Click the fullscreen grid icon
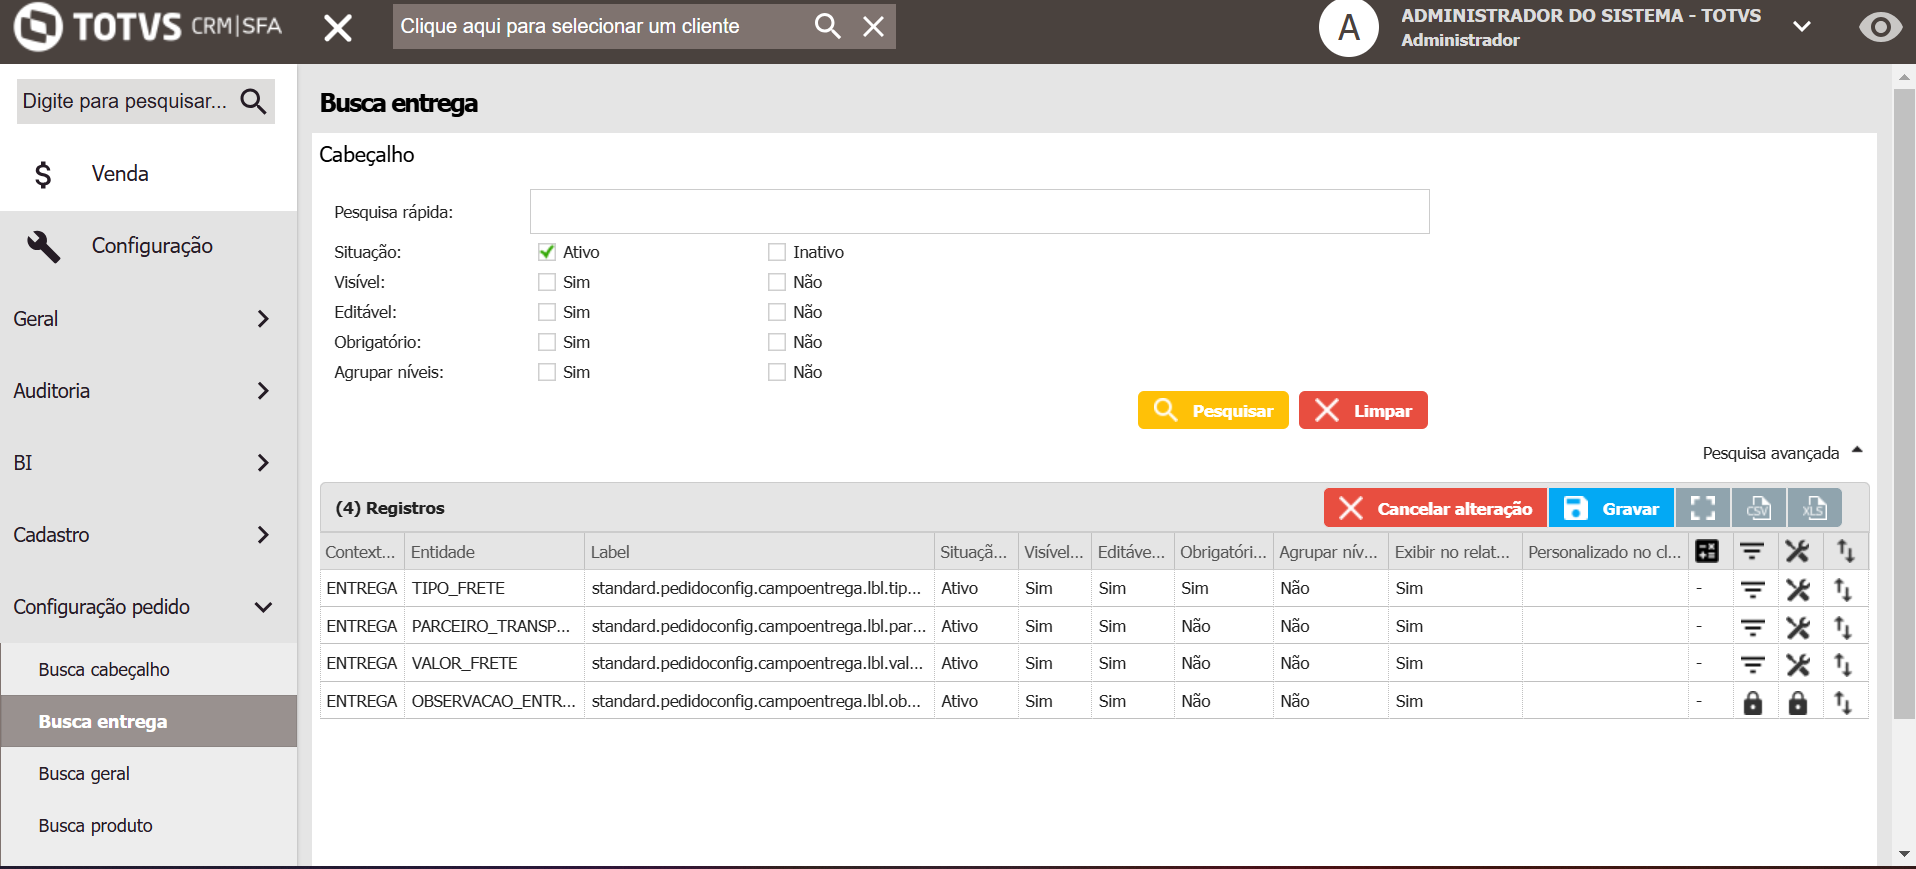Screen dimensions: 1916x869 click(1703, 508)
